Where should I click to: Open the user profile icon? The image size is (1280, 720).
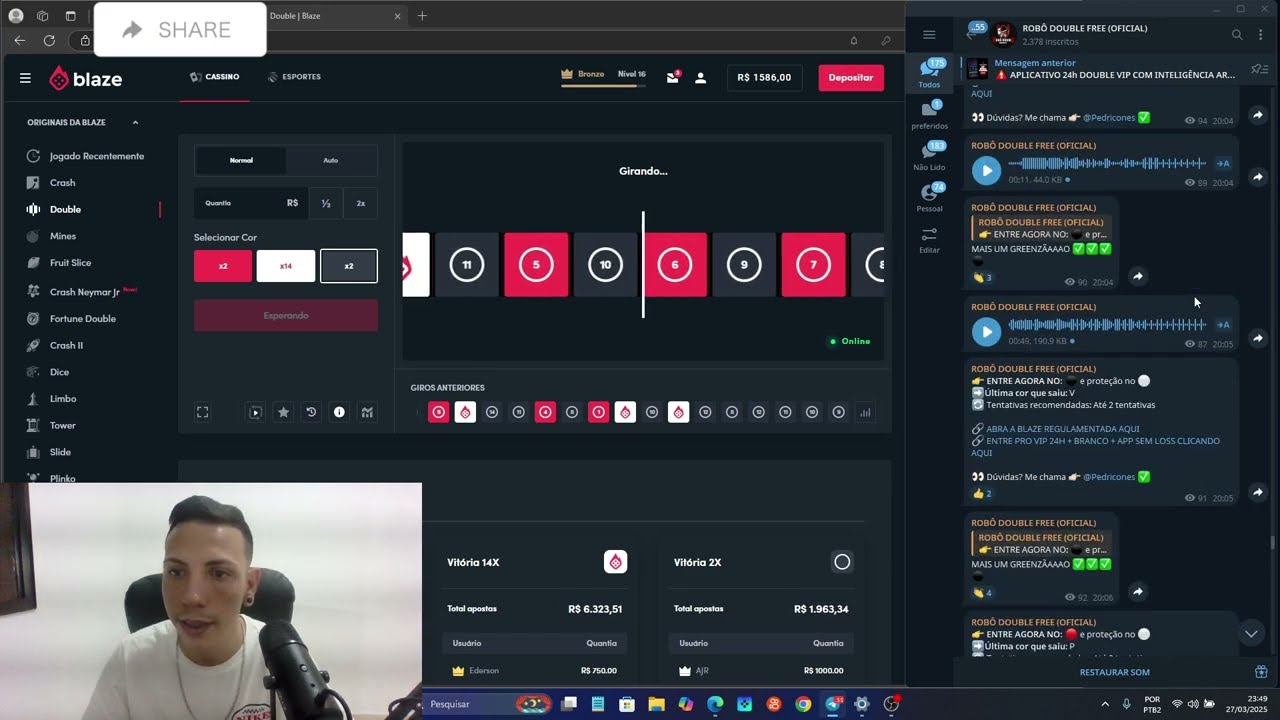click(x=700, y=77)
